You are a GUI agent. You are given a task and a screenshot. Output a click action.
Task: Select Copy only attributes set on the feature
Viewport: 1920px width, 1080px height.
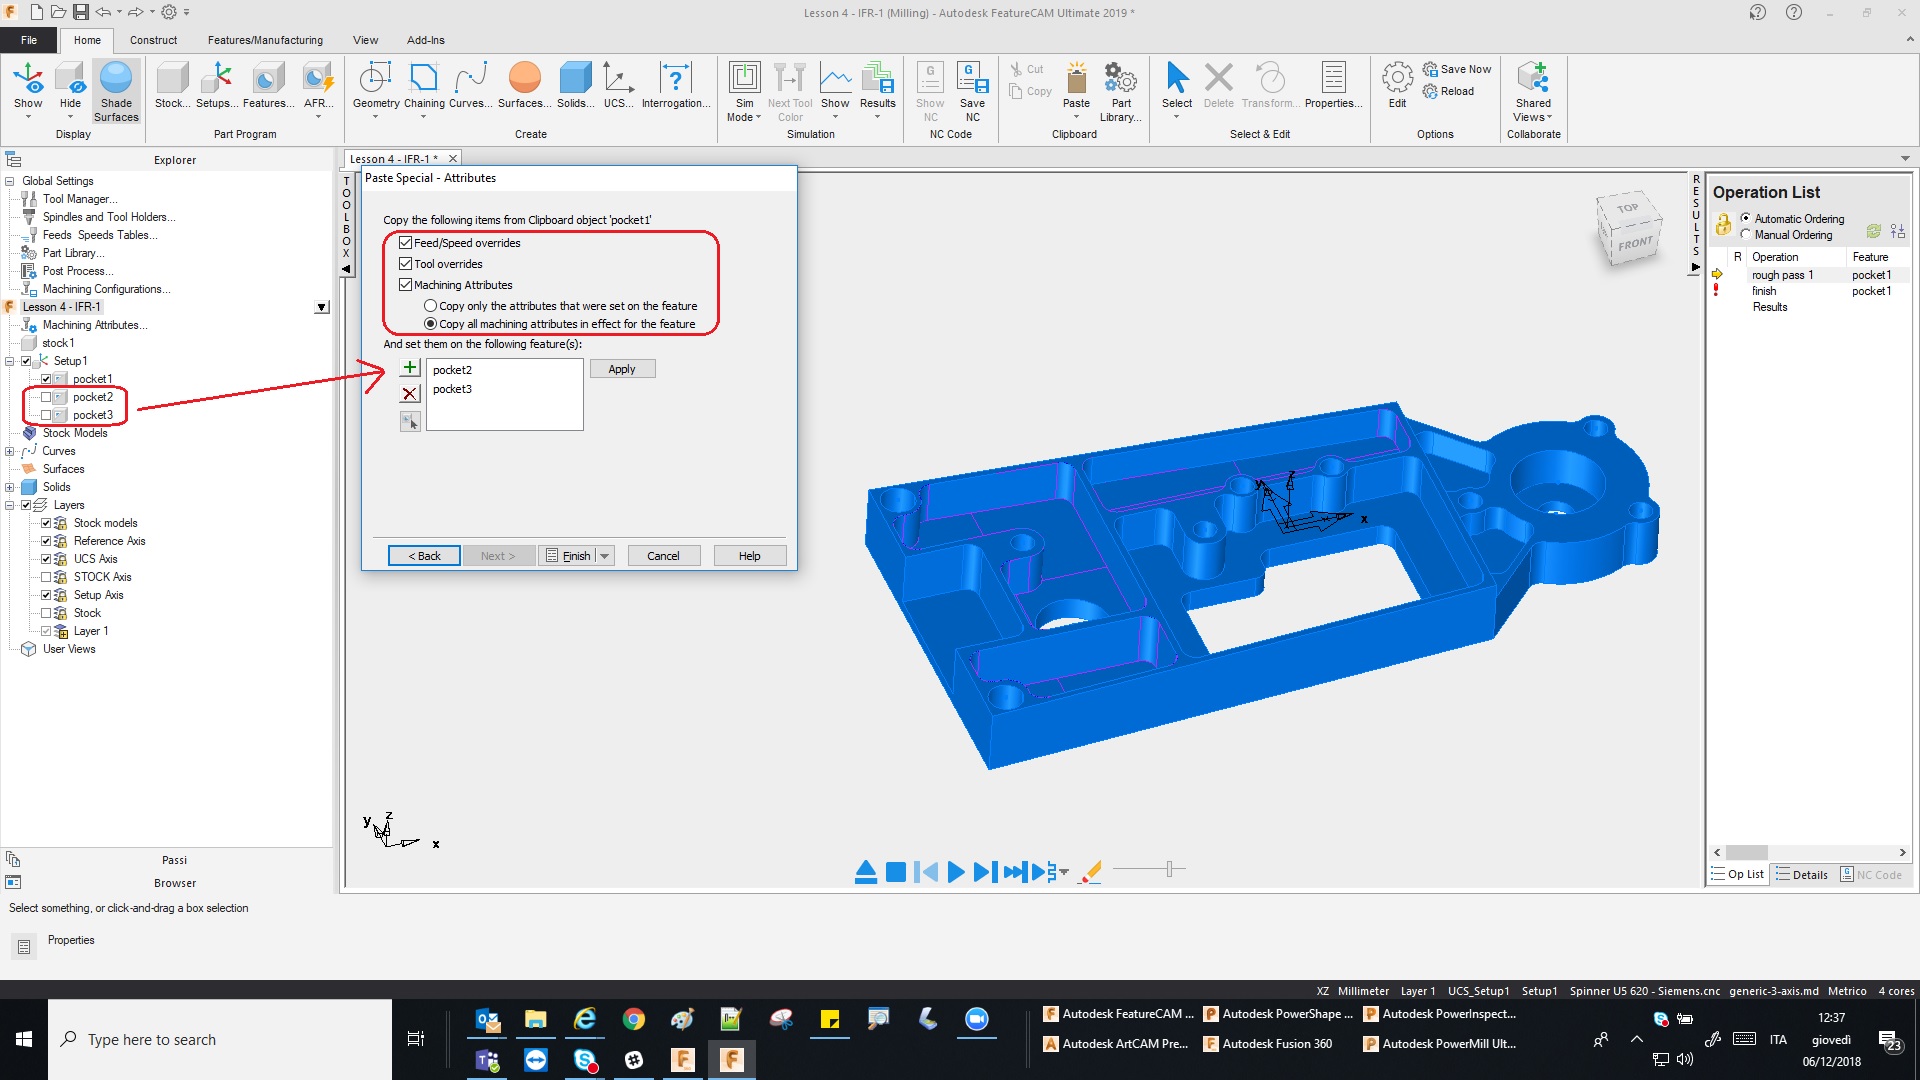click(x=431, y=306)
